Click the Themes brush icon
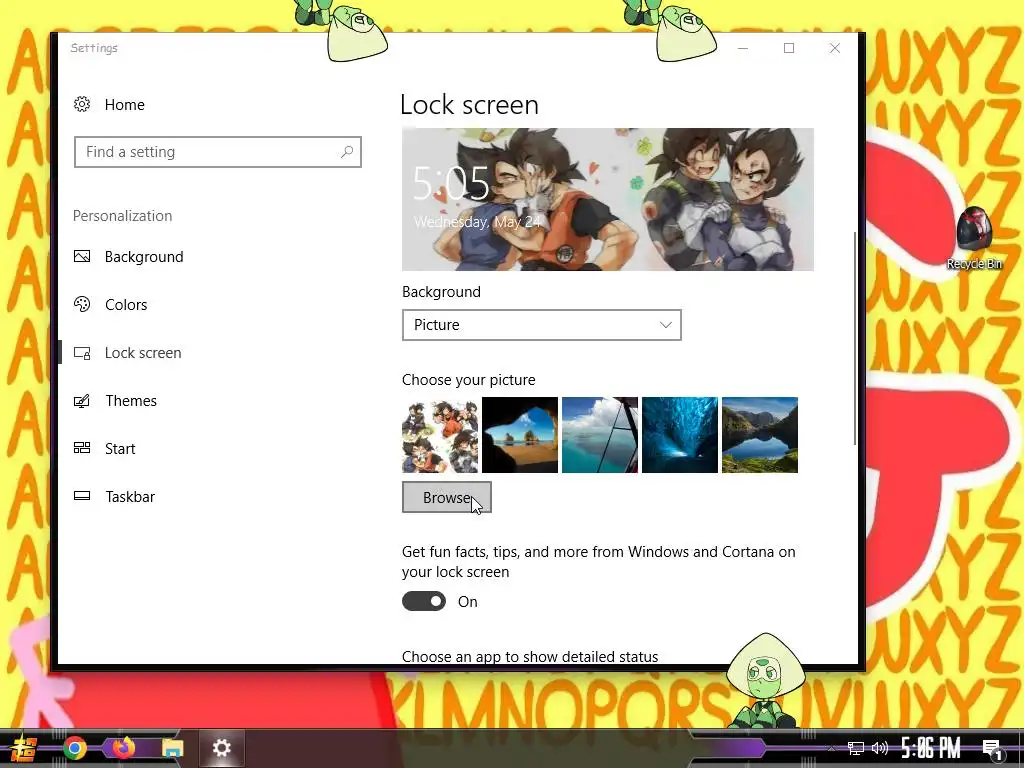The height and width of the screenshot is (768, 1024). (x=82, y=400)
